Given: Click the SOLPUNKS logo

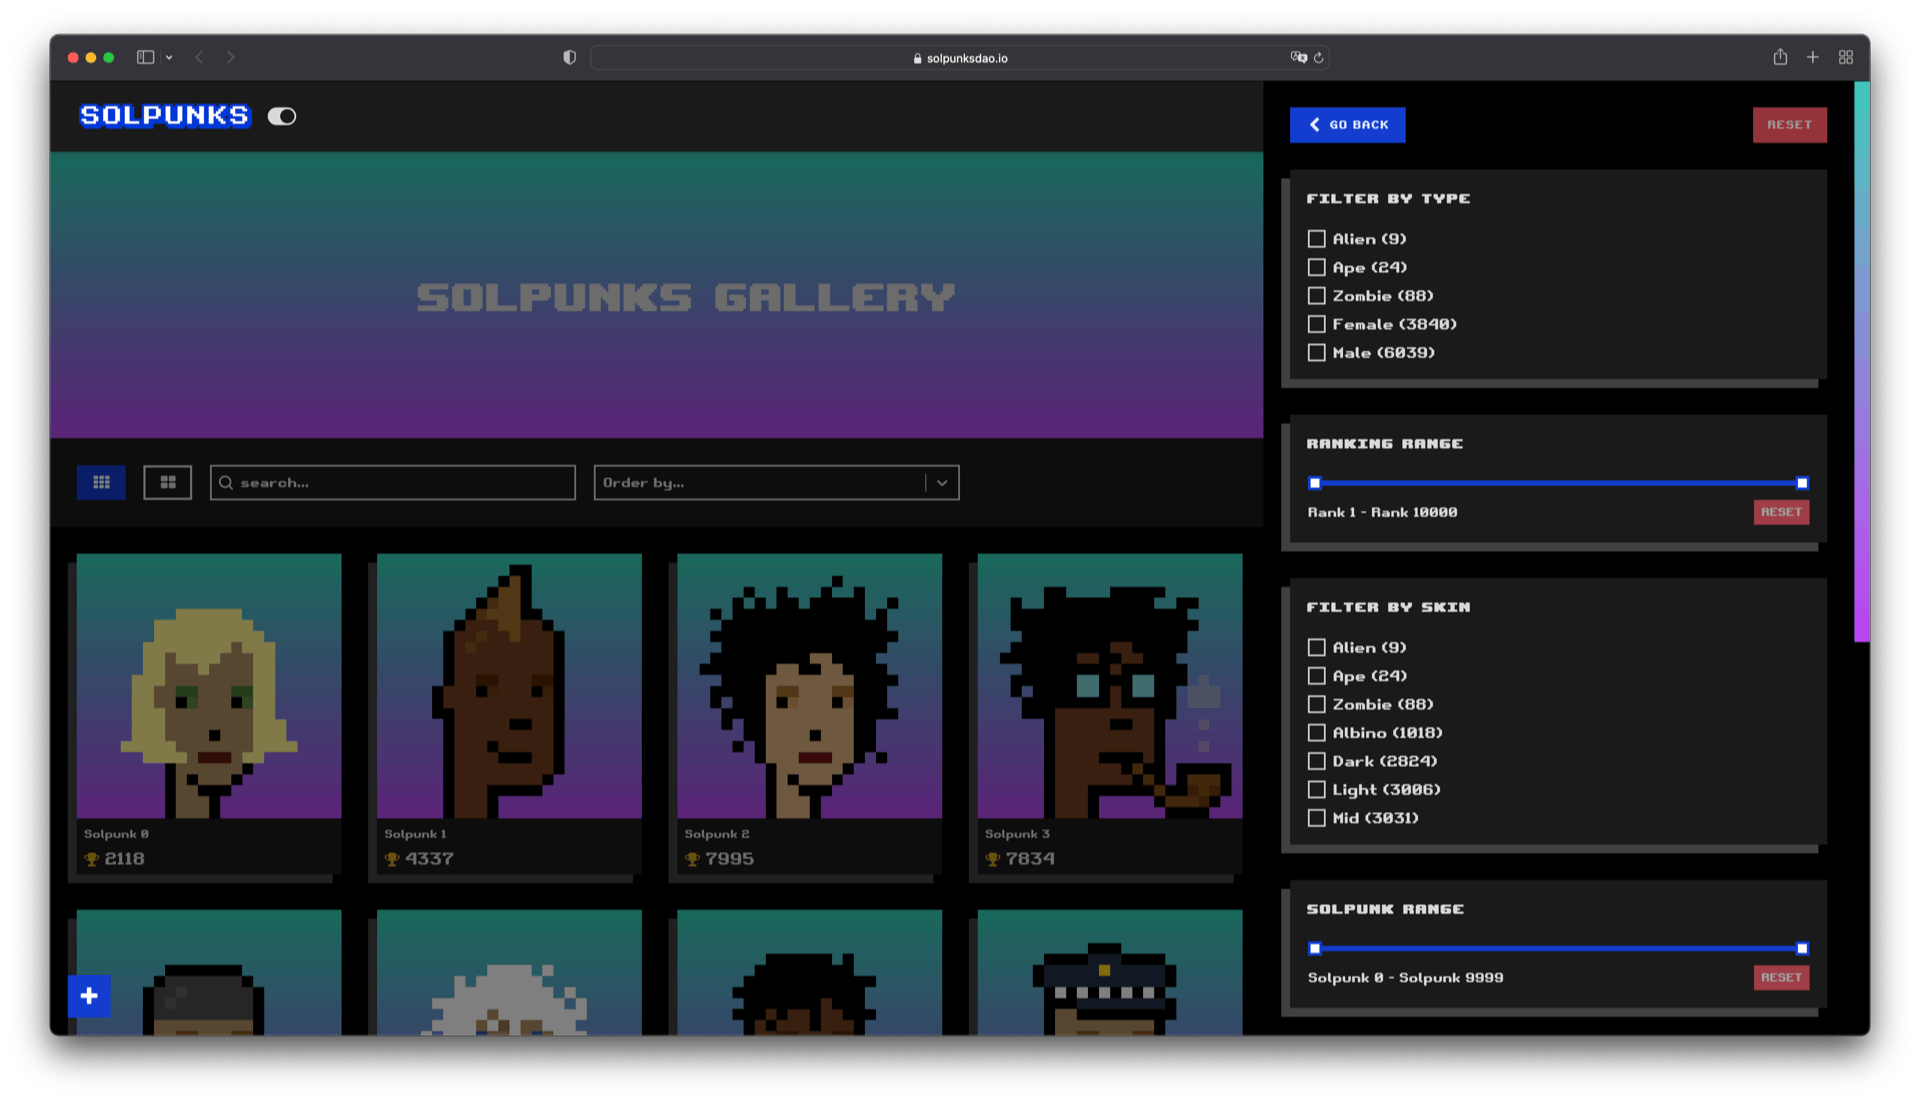Looking at the screenshot, I should pyautogui.click(x=163, y=116).
